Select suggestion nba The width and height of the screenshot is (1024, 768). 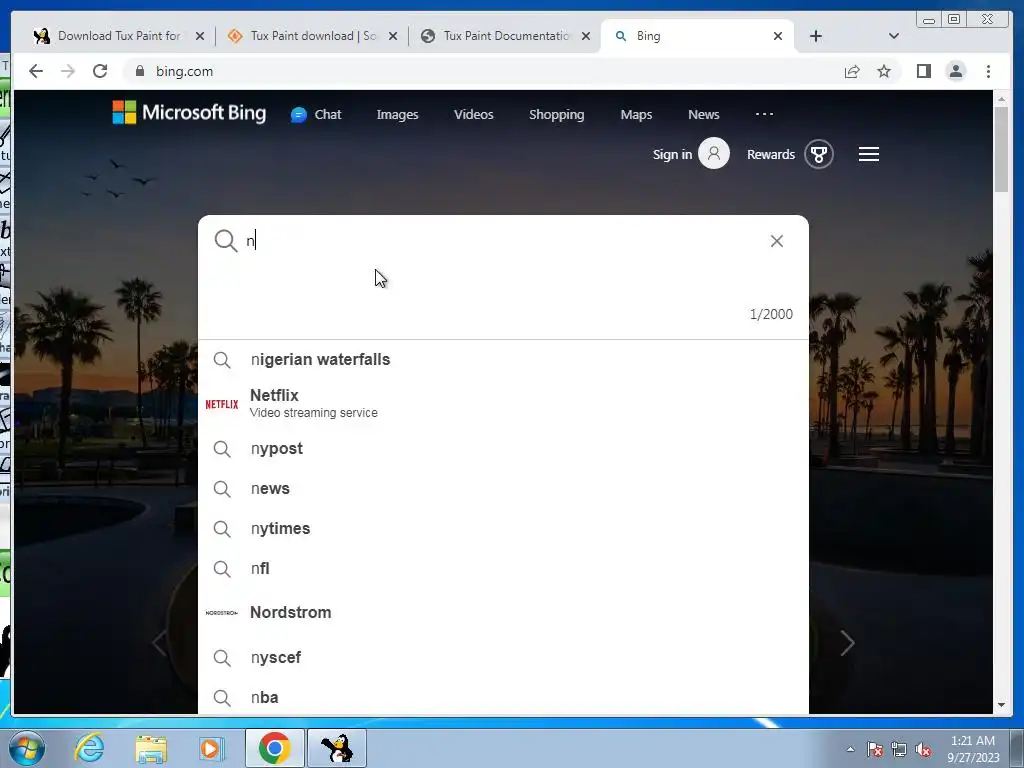pos(503,697)
